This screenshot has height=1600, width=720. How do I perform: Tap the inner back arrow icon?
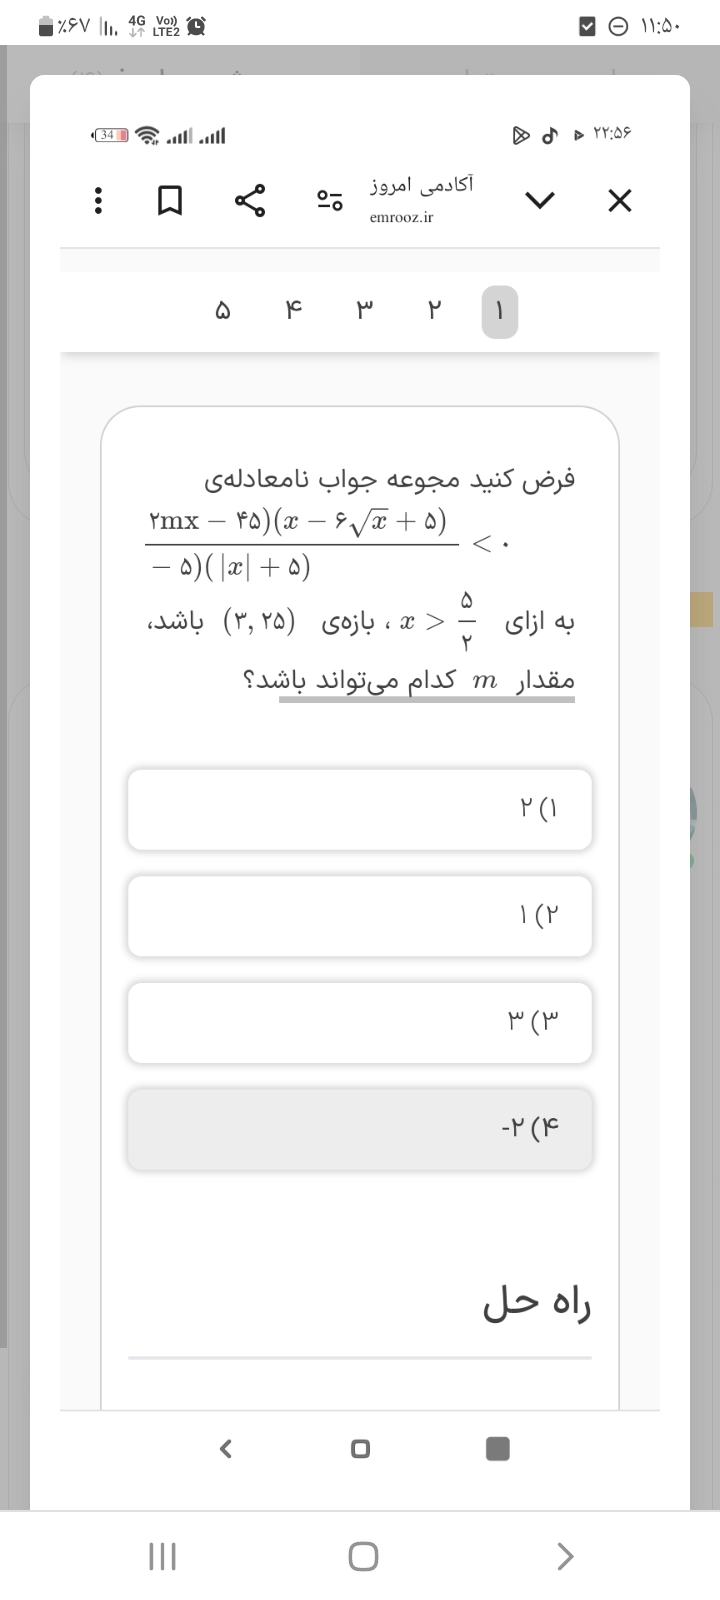pos(226,1448)
